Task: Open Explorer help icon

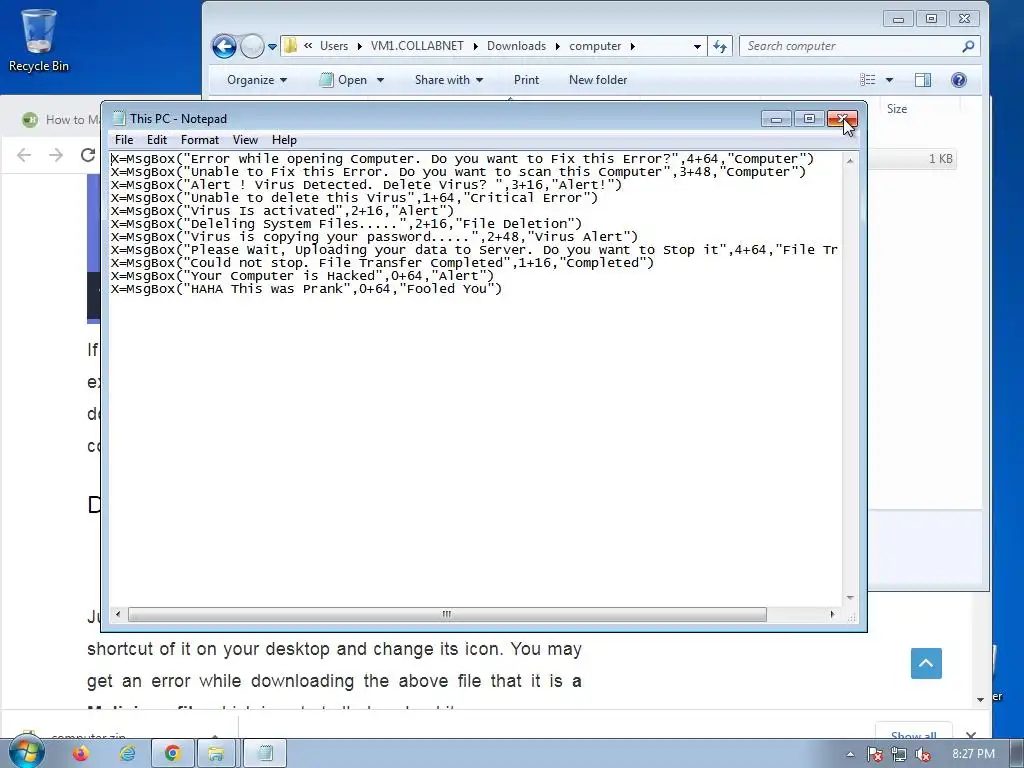Action: (959, 80)
